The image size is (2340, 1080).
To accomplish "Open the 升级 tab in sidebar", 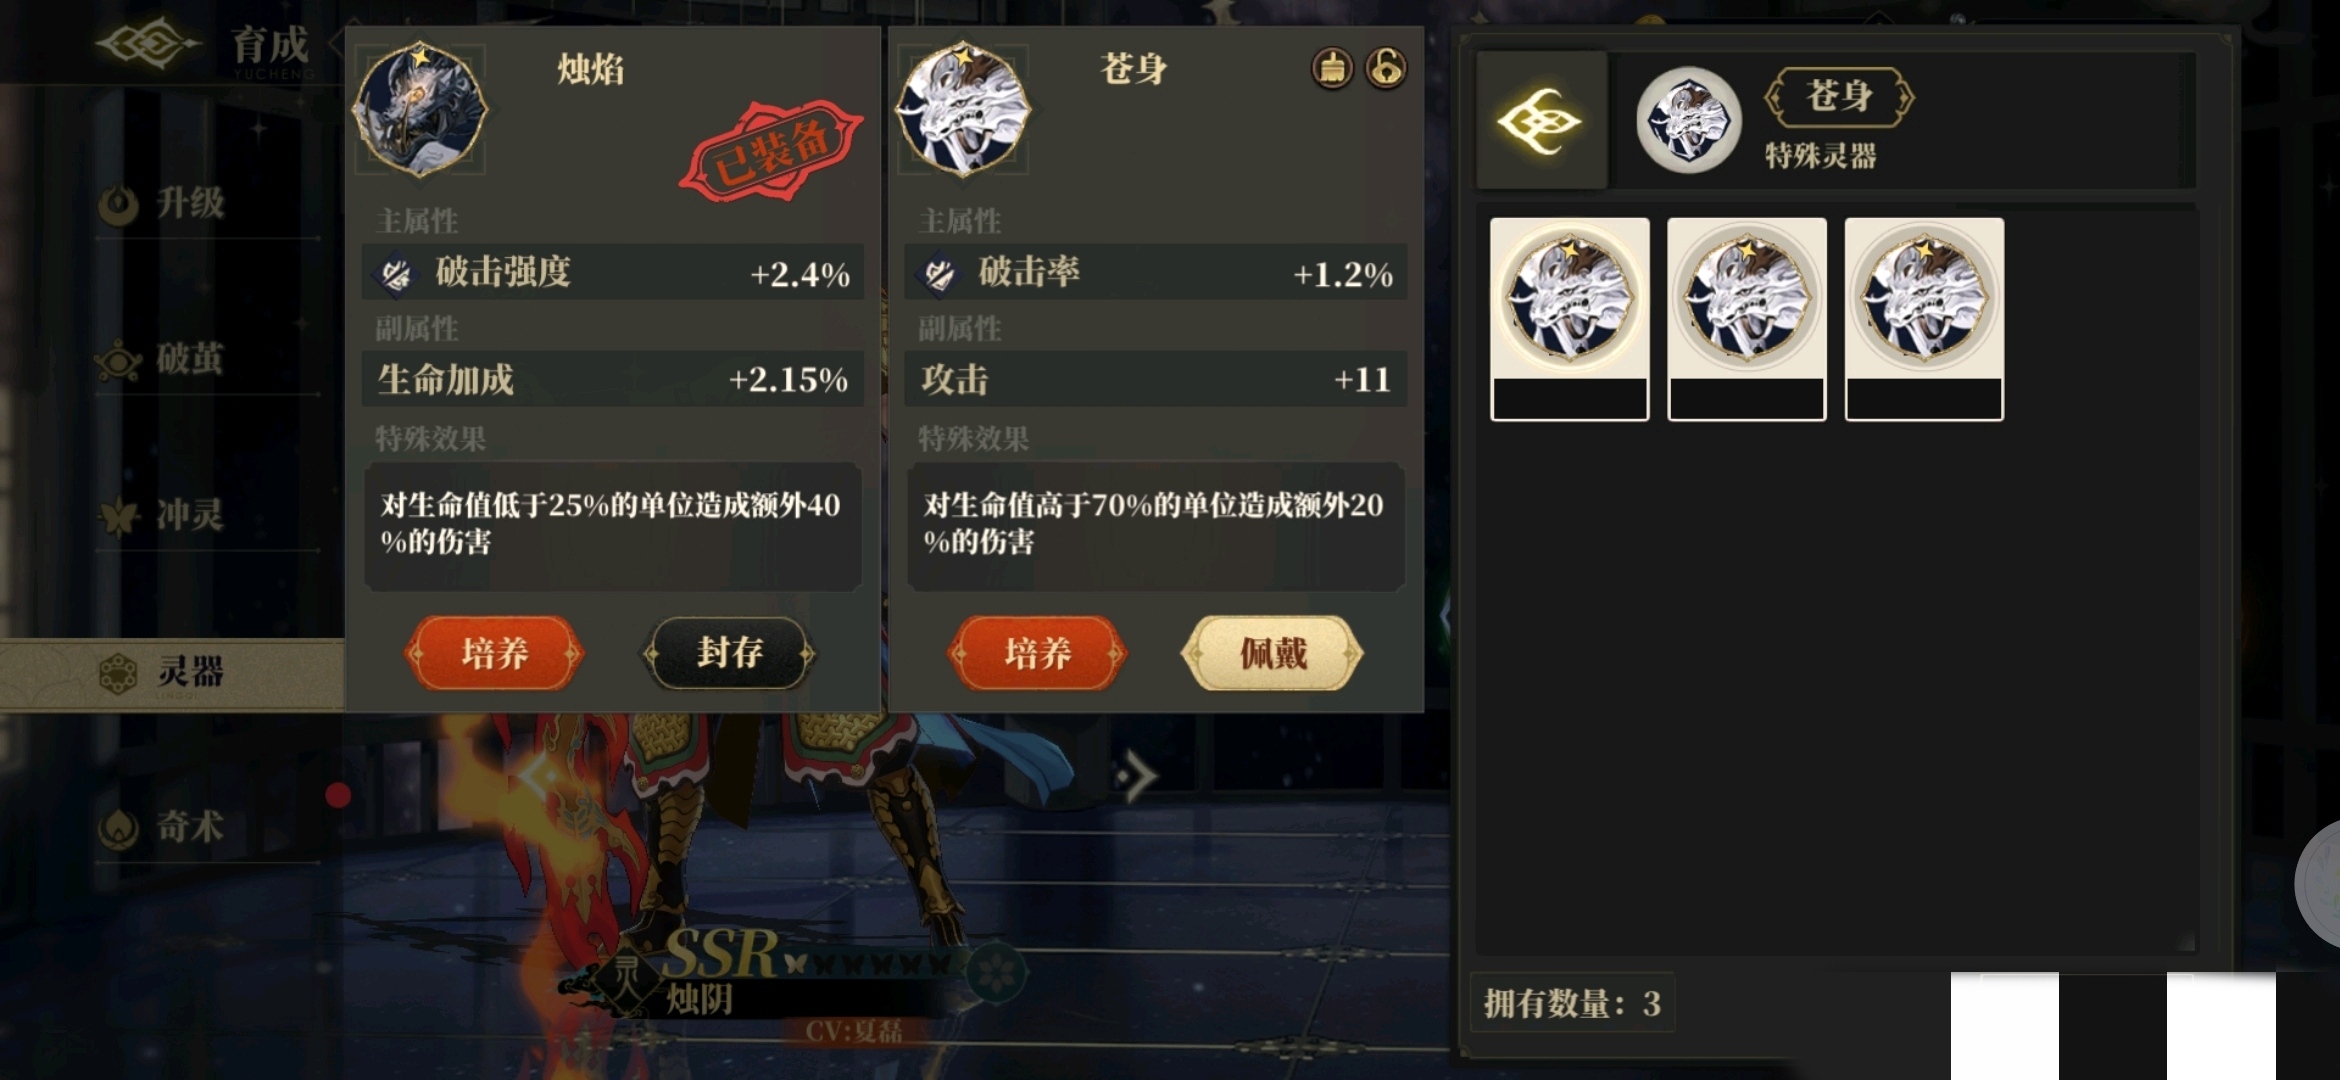I will tap(165, 204).
